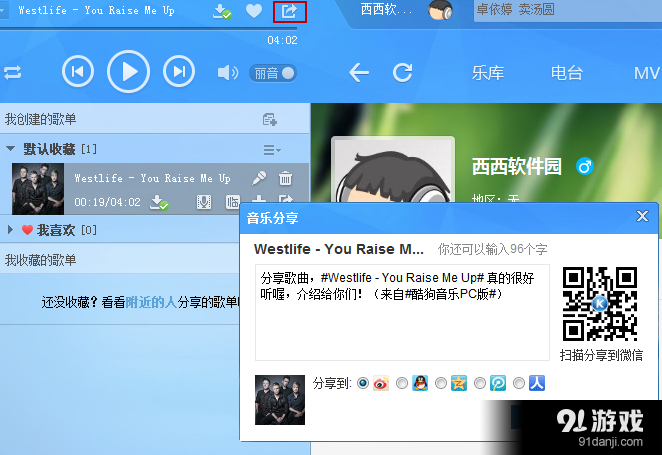This screenshot has width=662, height=455.
Task: Click the downloaded icon in song row
Action: pyautogui.click(x=159, y=202)
